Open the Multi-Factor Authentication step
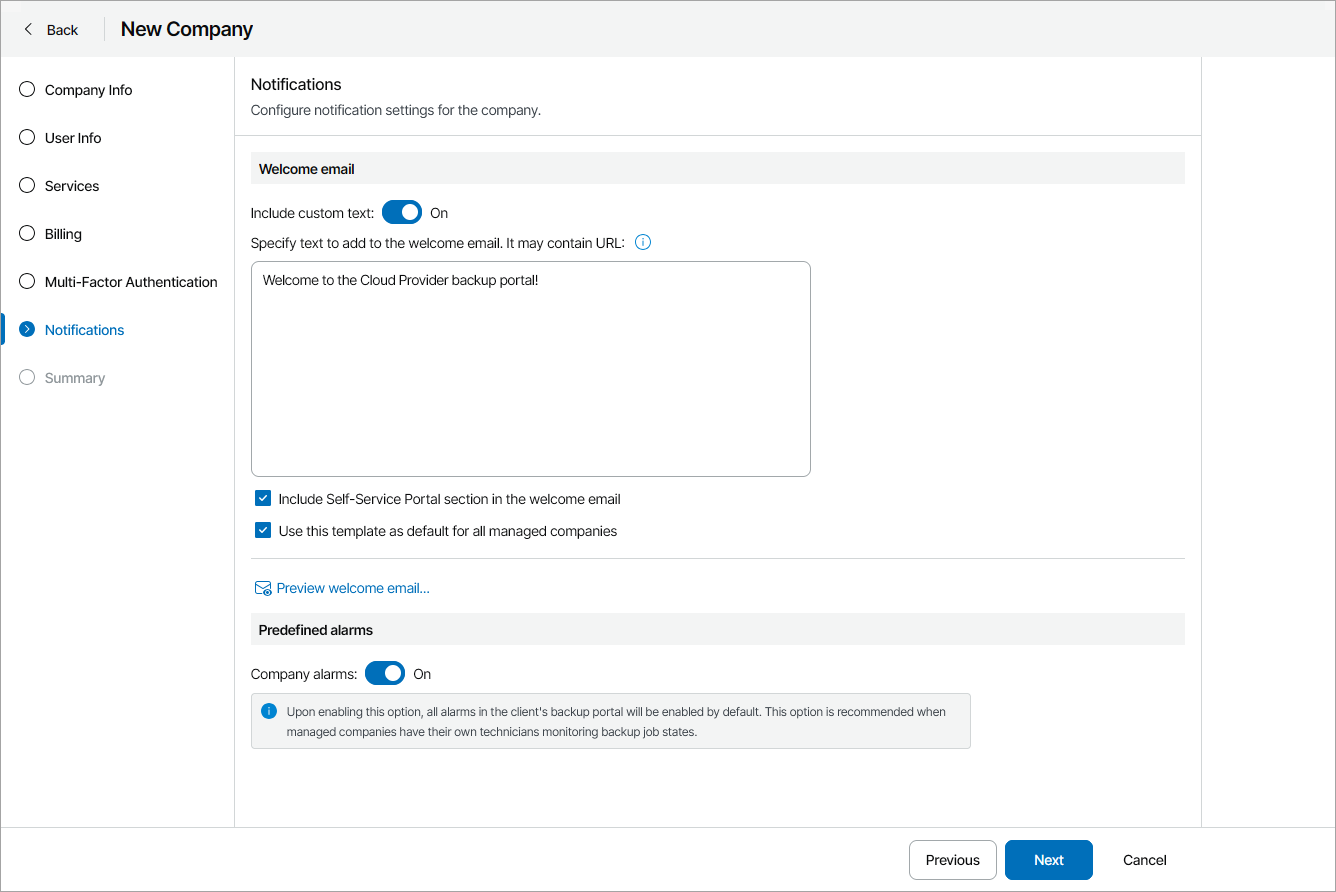The width and height of the screenshot is (1336, 892). point(130,281)
